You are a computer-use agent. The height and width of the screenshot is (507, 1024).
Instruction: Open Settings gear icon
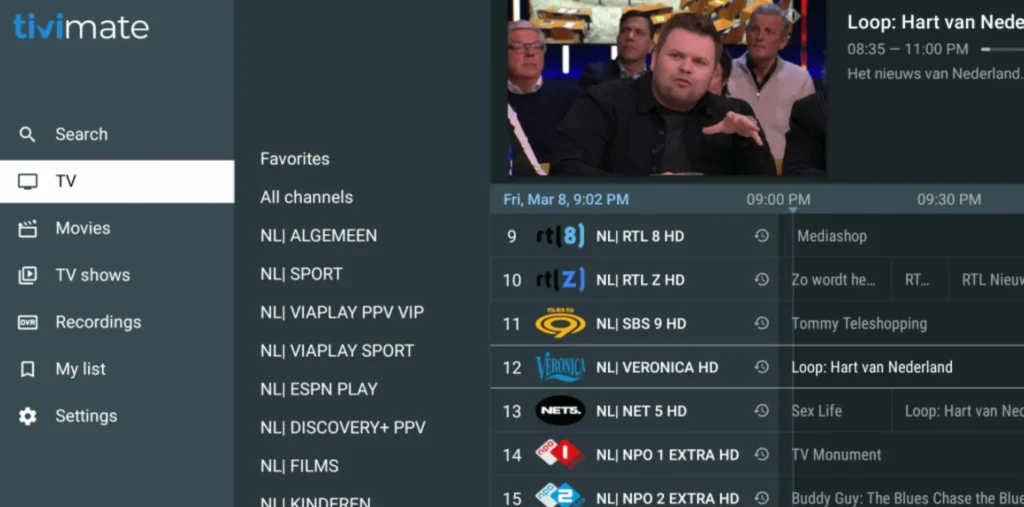coord(27,416)
